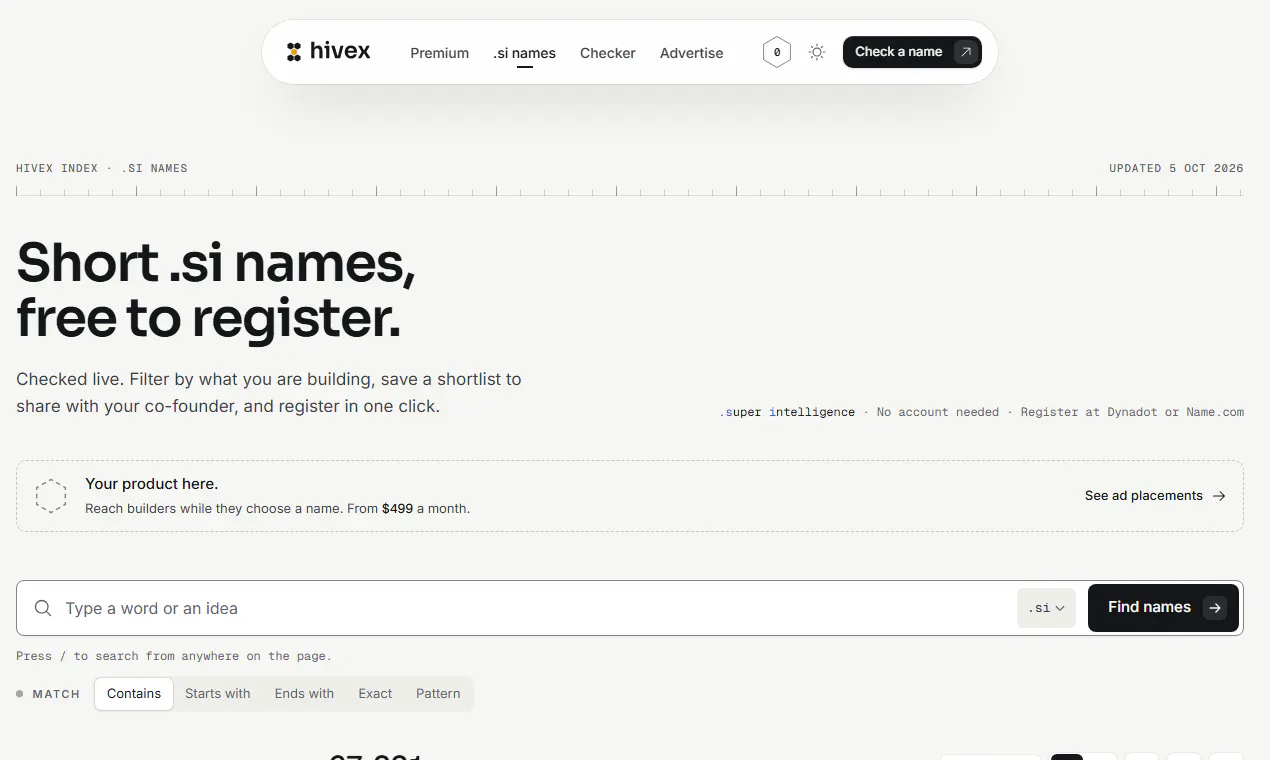
Task: Click the dashed hexagon ad placeholder icon
Action: (x=51, y=496)
